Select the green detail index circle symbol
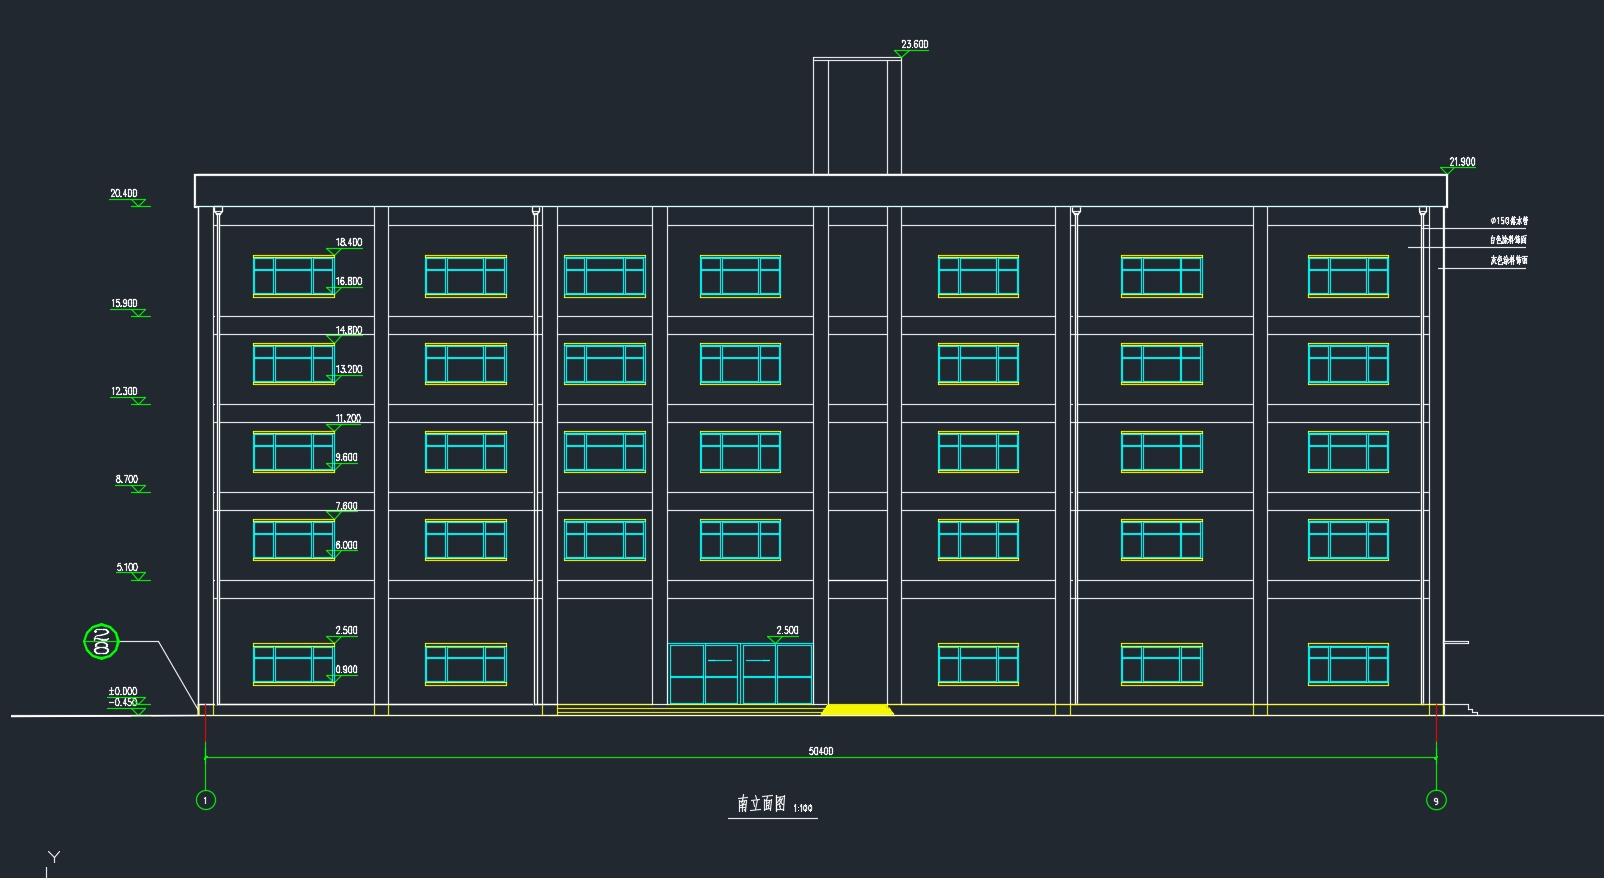 [x=101, y=641]
